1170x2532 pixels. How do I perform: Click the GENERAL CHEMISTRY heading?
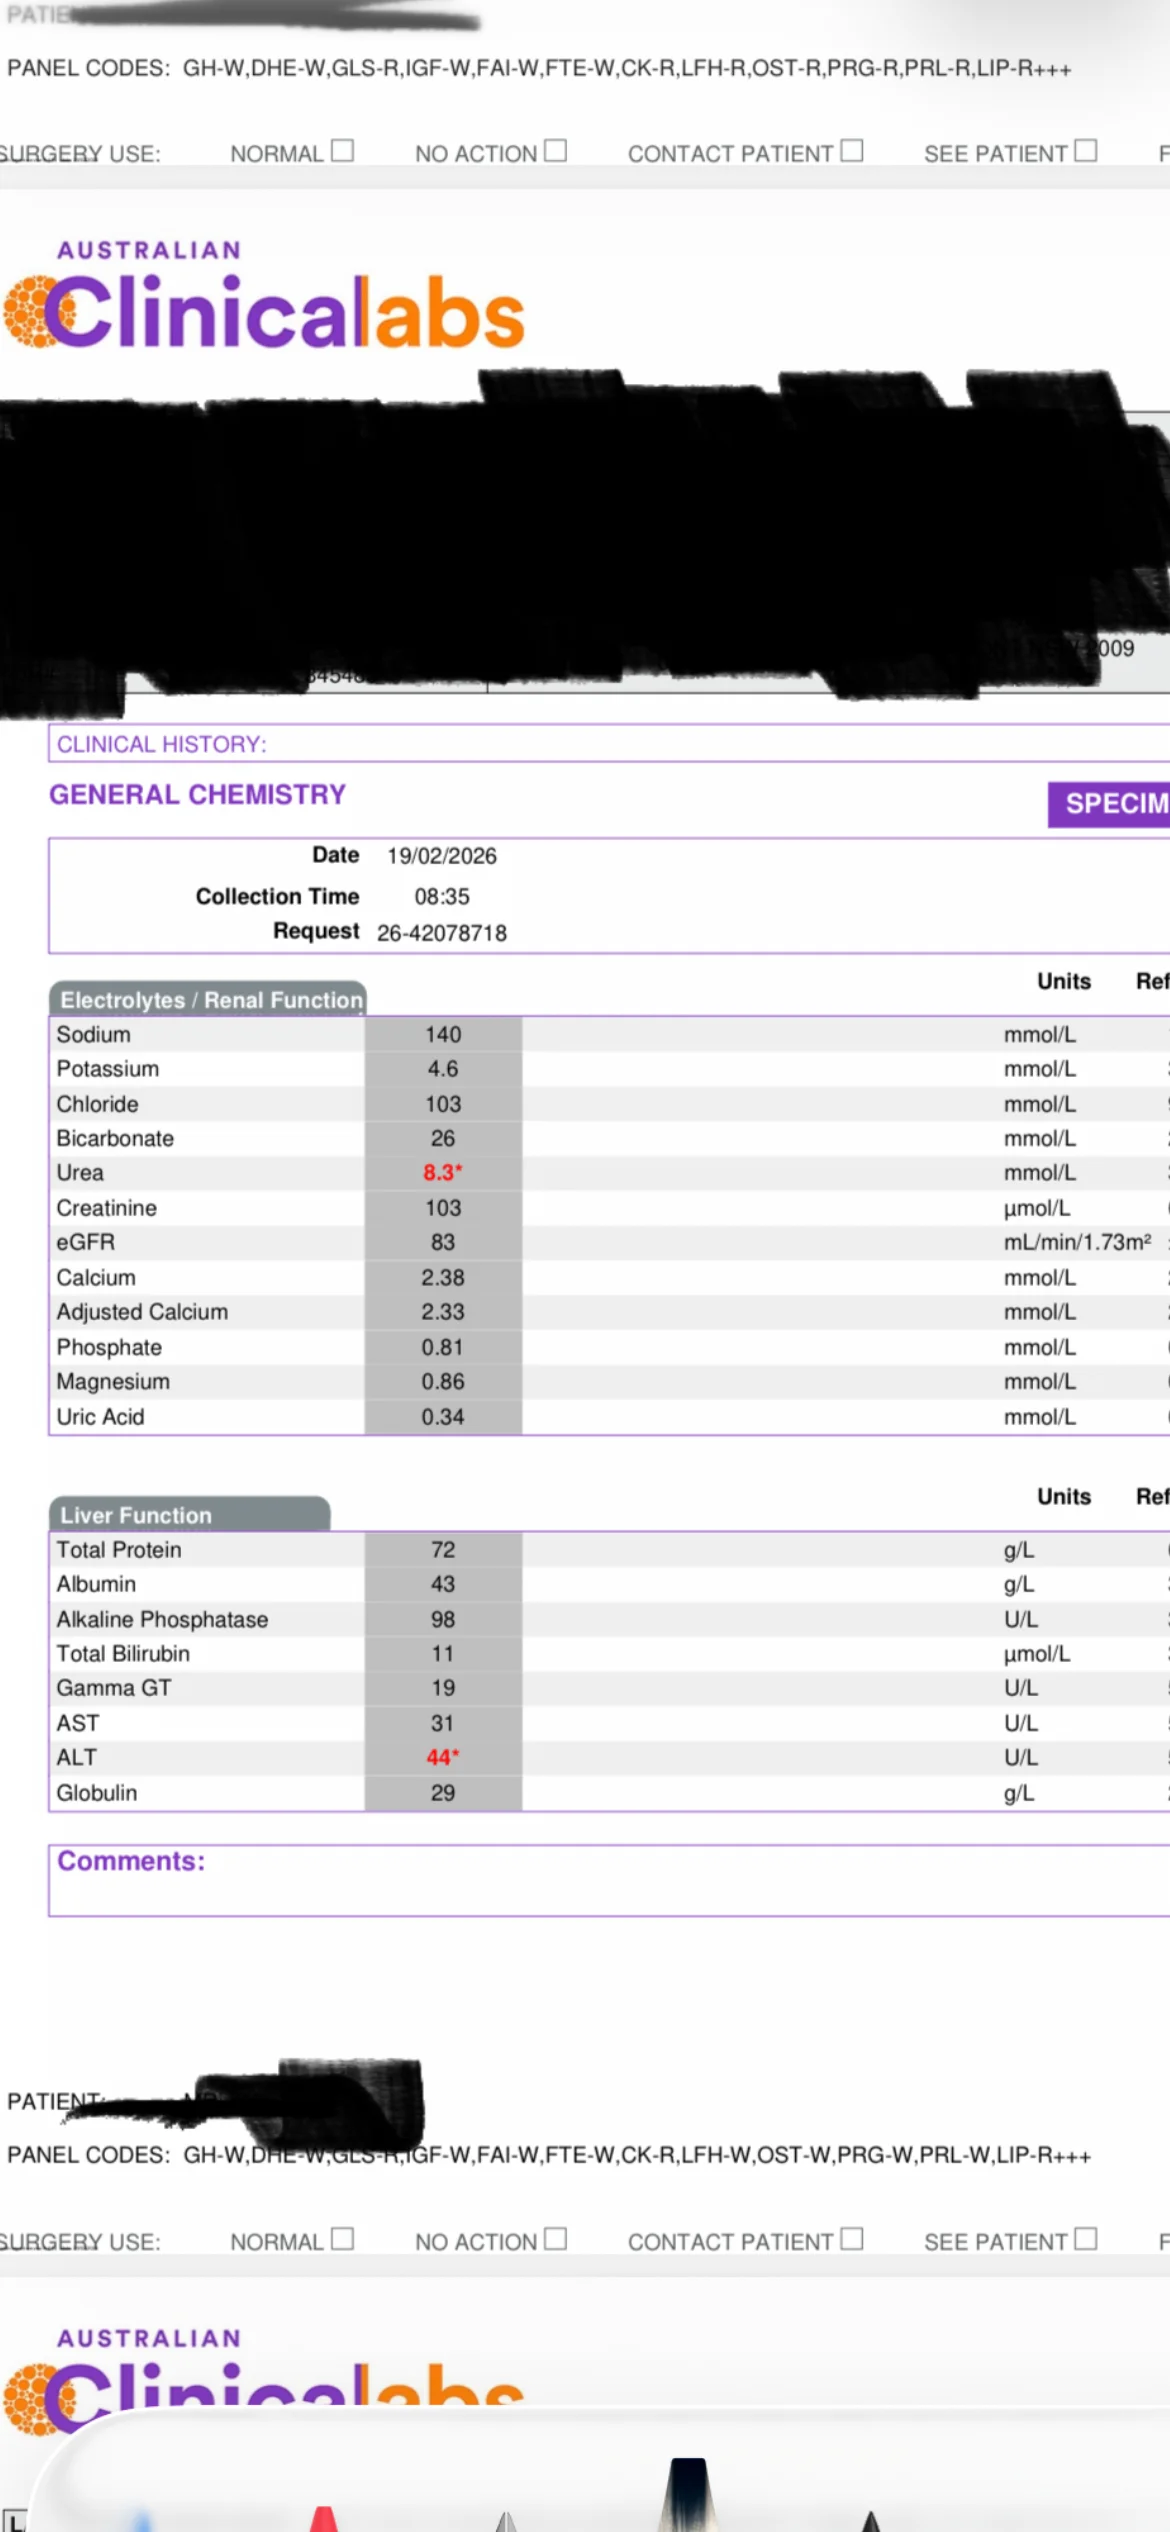[x=197, y=795]
